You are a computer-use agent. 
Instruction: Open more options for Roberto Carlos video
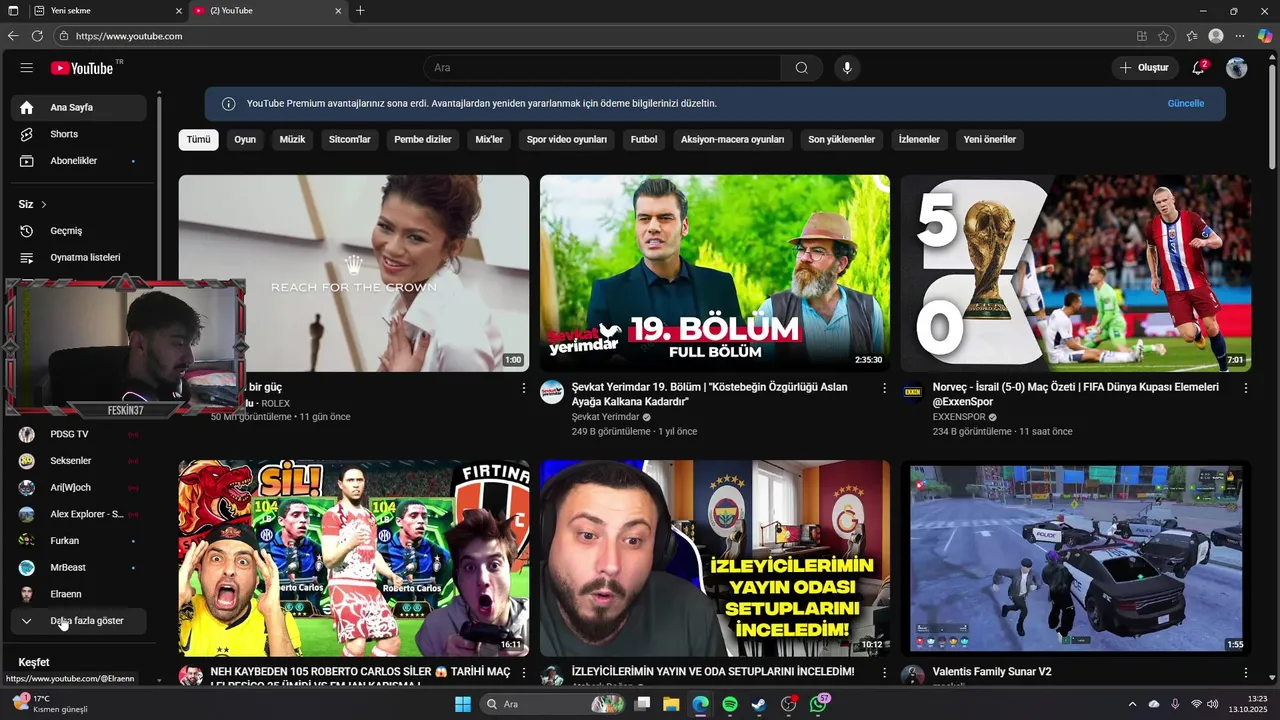[523, 674]
